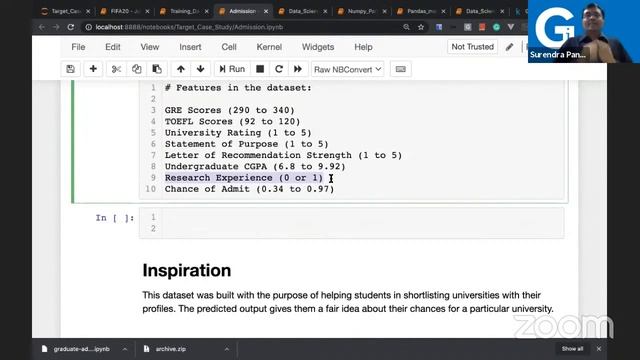Open the browser zoom magnifier icon

406,27
